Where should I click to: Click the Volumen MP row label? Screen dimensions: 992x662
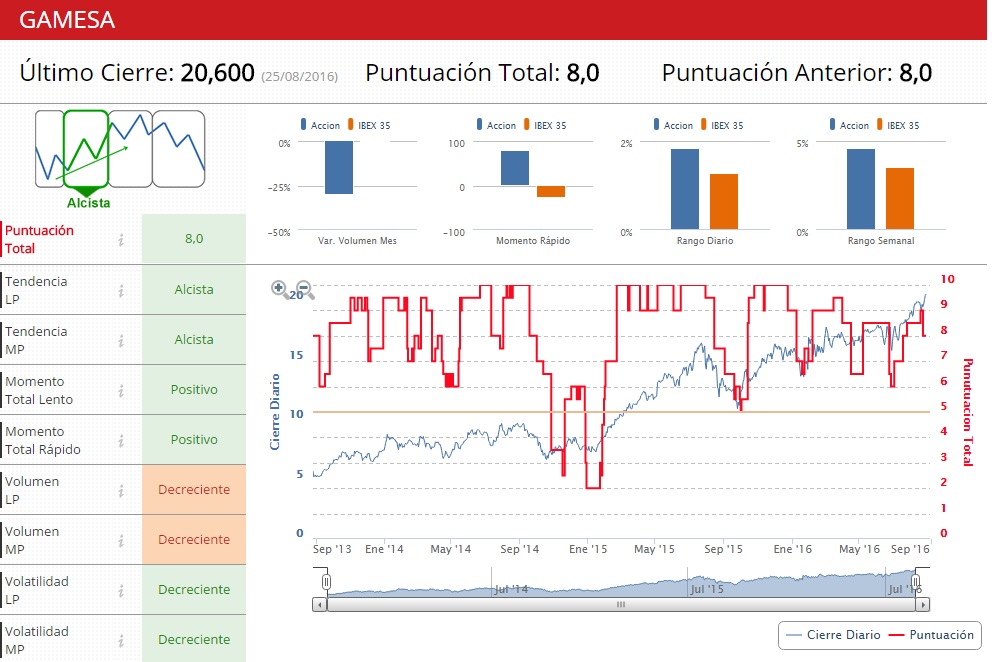tap(32, 540)
